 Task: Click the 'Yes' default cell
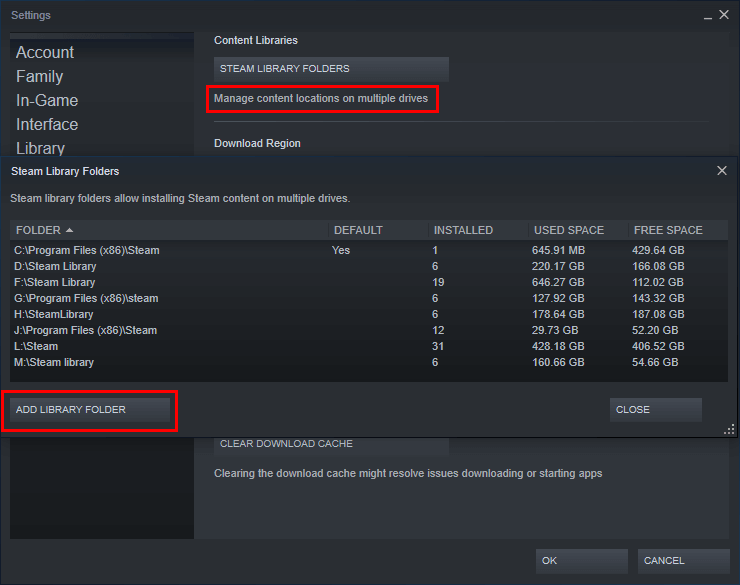[341, 250]
